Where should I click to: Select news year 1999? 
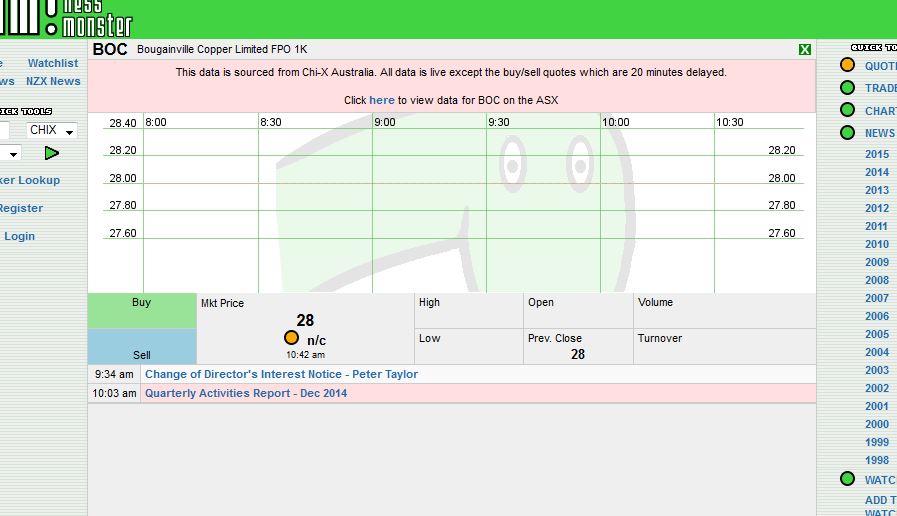(x=877, y=442)
